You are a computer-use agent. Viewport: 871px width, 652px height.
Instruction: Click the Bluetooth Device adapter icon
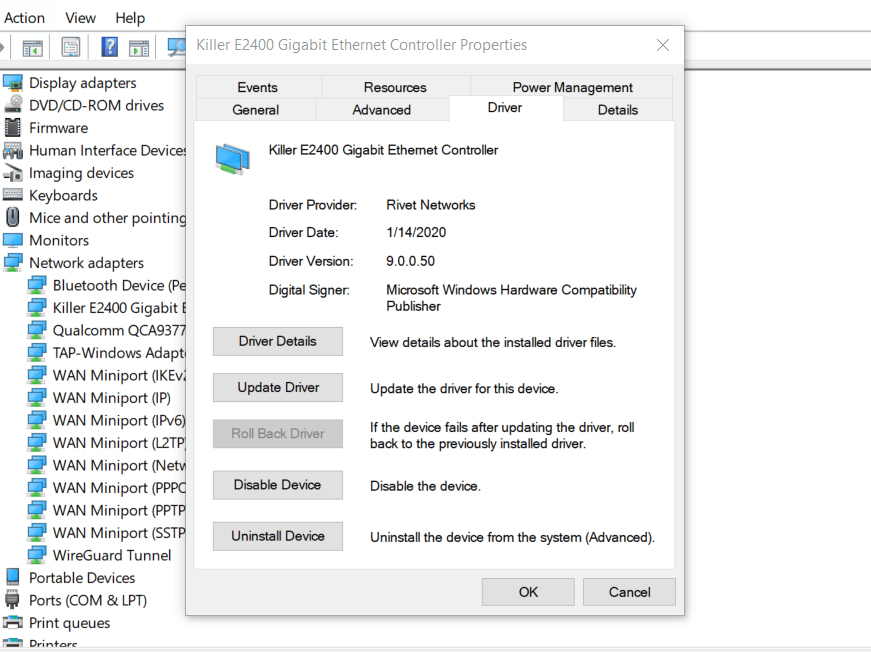[x=37, y=285]
